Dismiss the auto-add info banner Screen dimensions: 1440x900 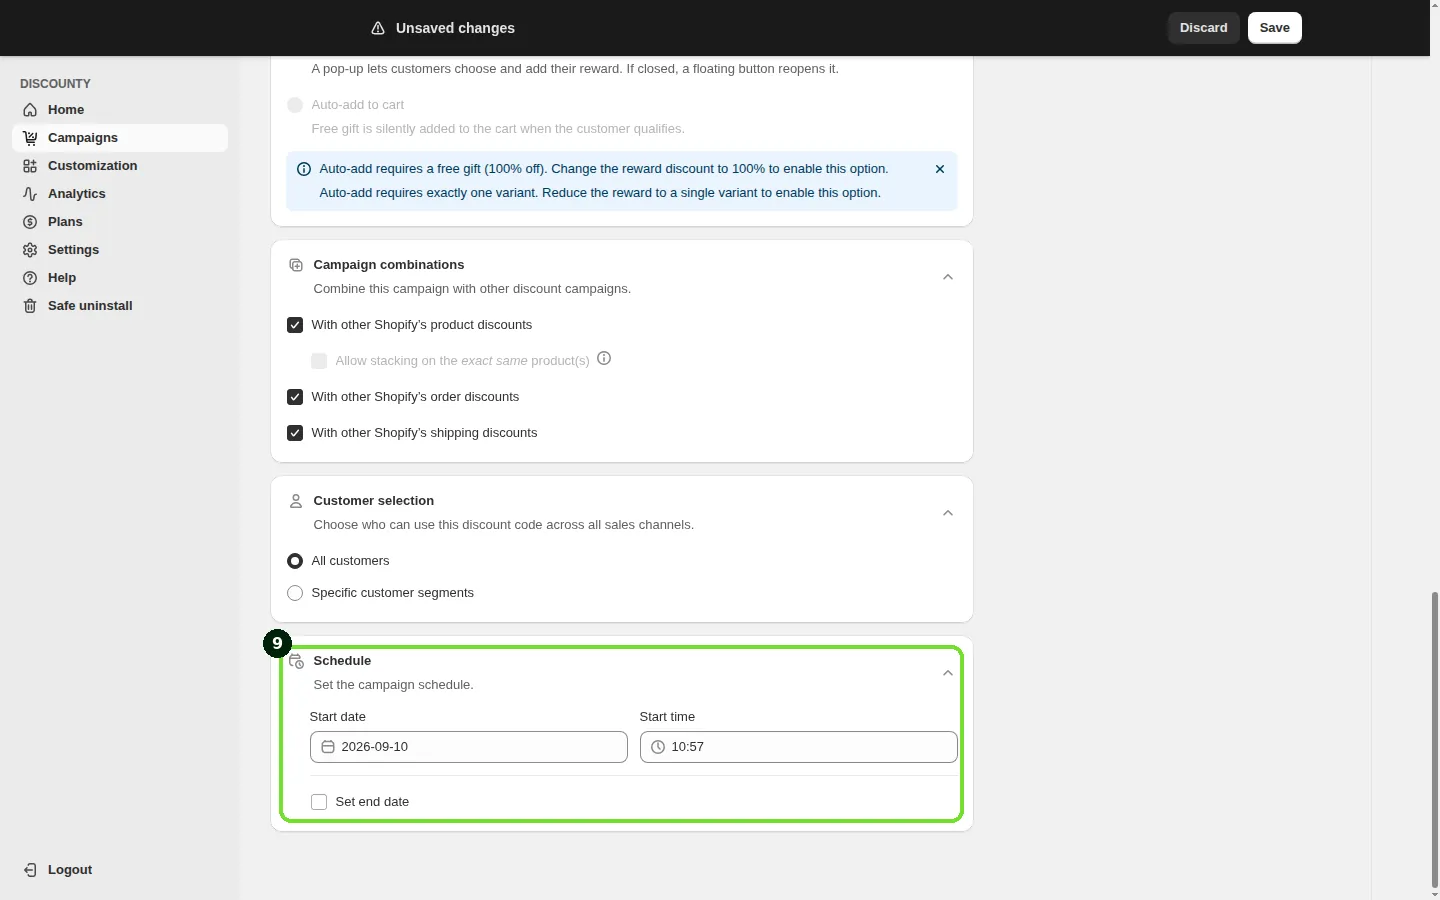[x=940, y=169]
